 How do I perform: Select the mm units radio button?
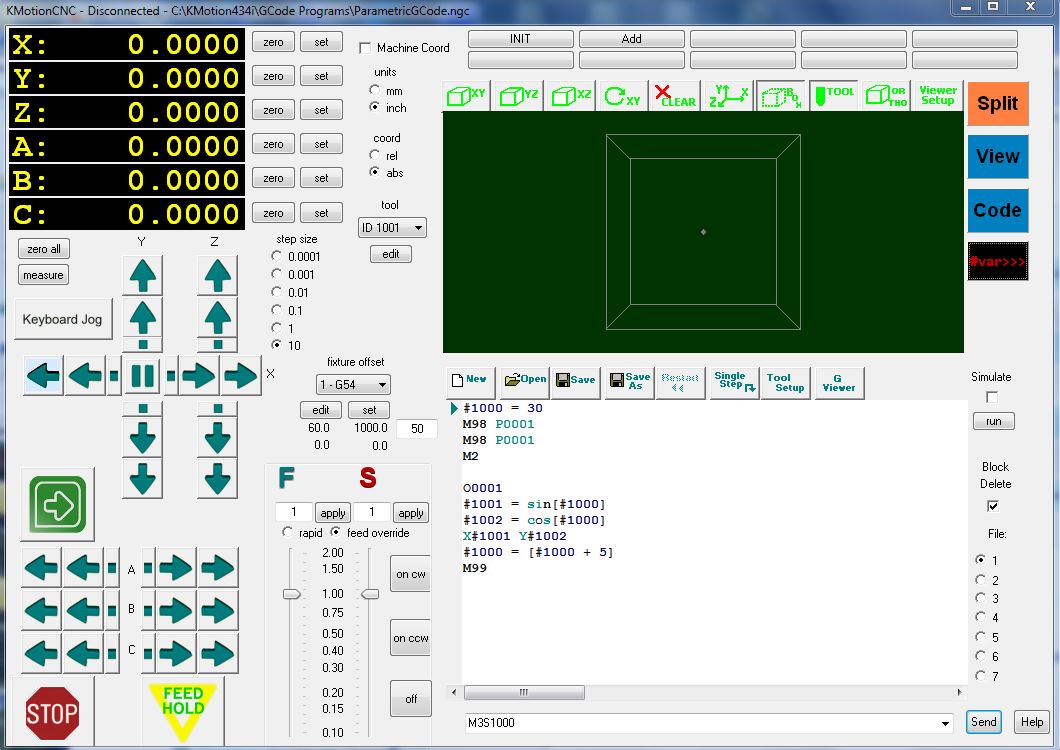click(x=375, y=90)
